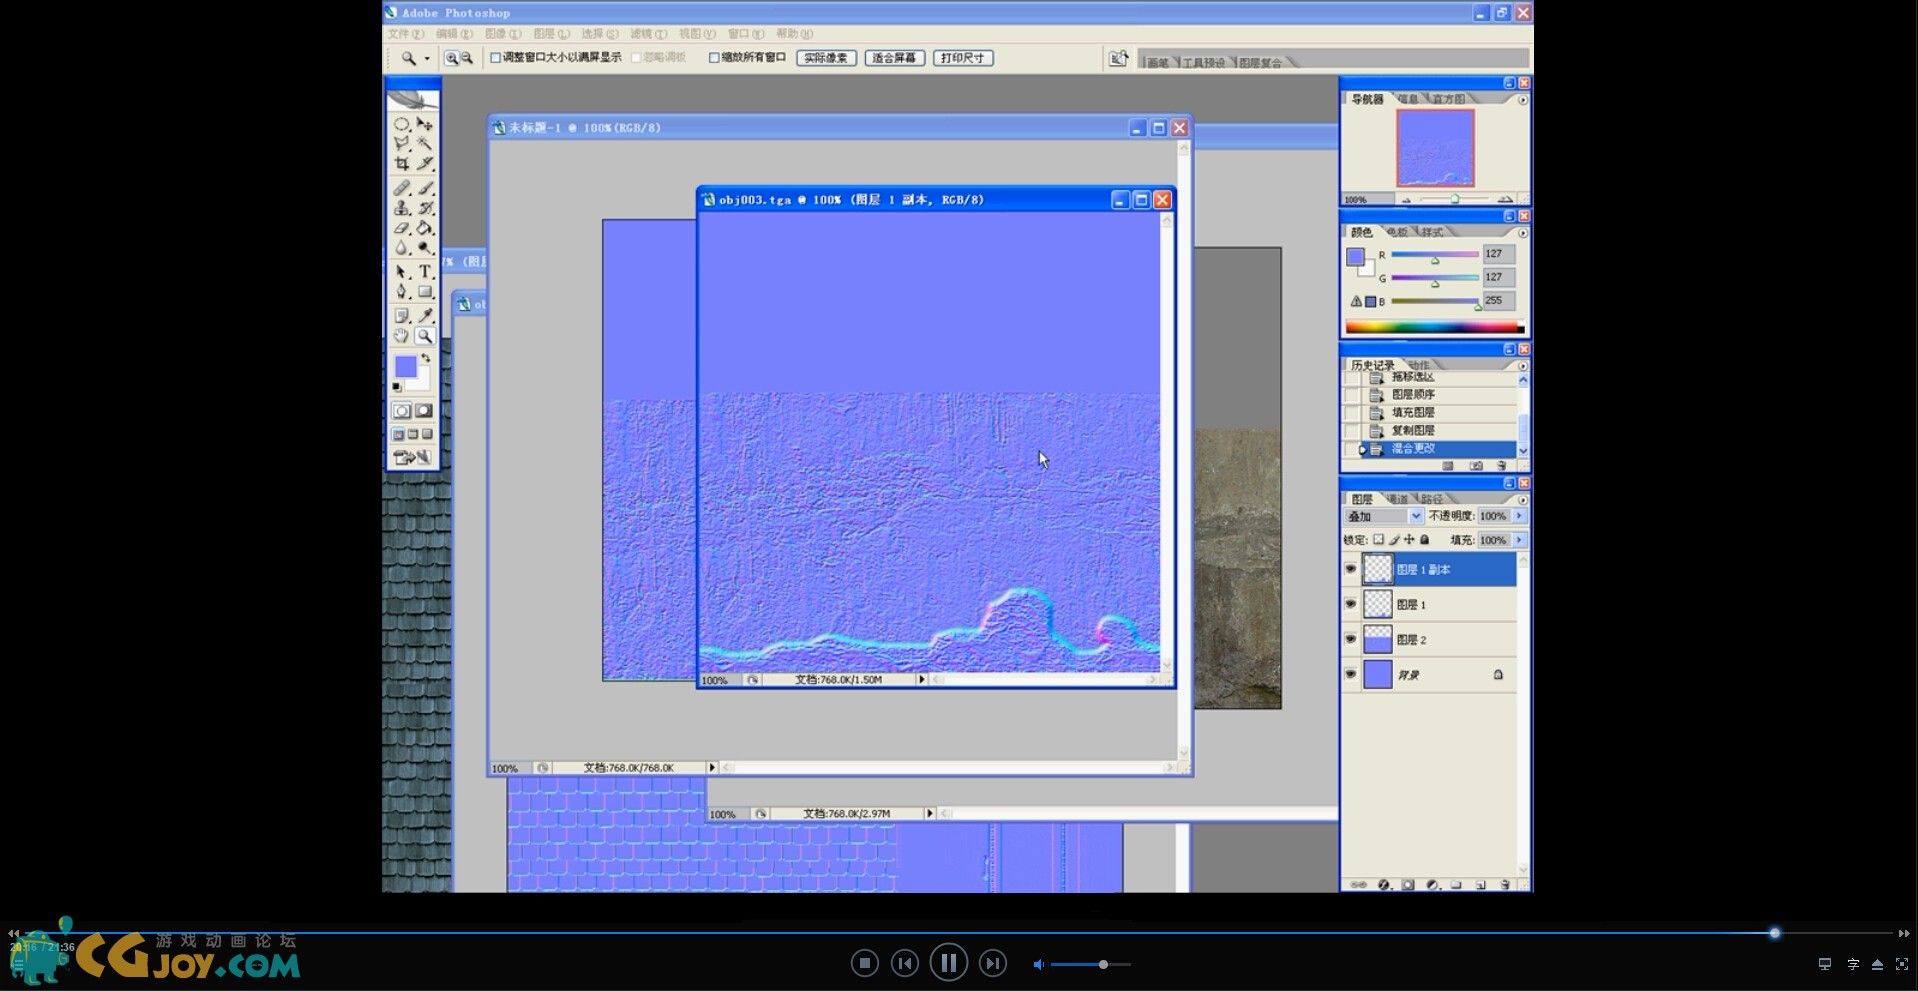Toggle lock transparent pixels in Layers panel
Screen dimensions: 1918x991
click(1378, 539)
